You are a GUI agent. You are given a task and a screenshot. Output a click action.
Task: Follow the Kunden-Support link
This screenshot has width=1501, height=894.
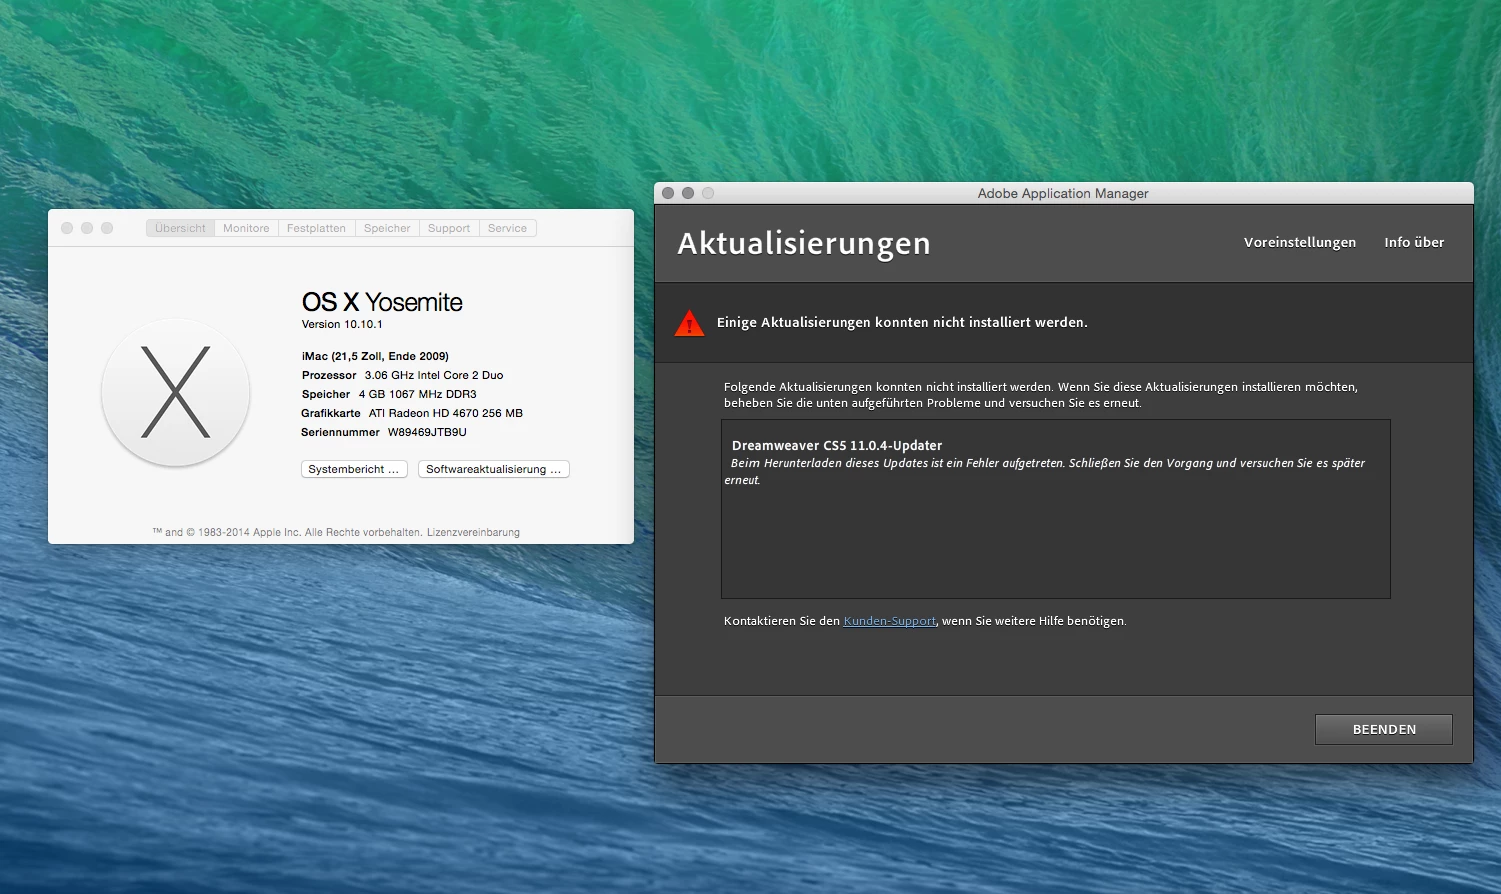[x=889, y=621]
